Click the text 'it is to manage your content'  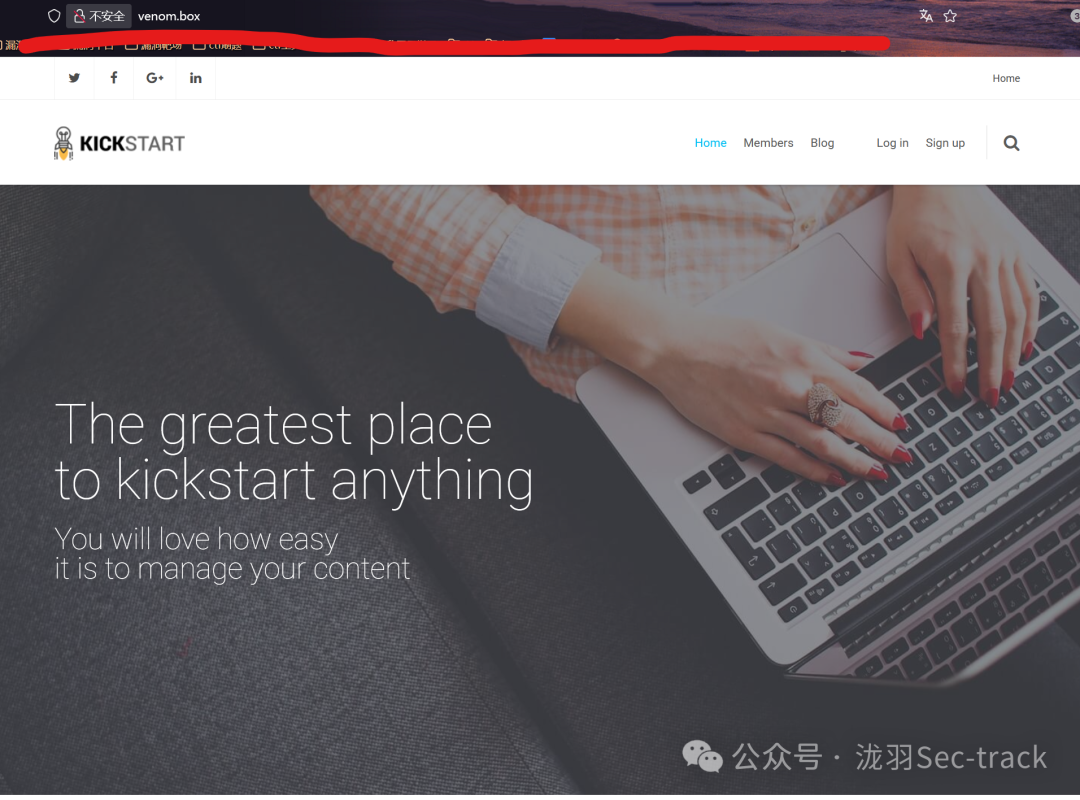(x=232, y=569)
